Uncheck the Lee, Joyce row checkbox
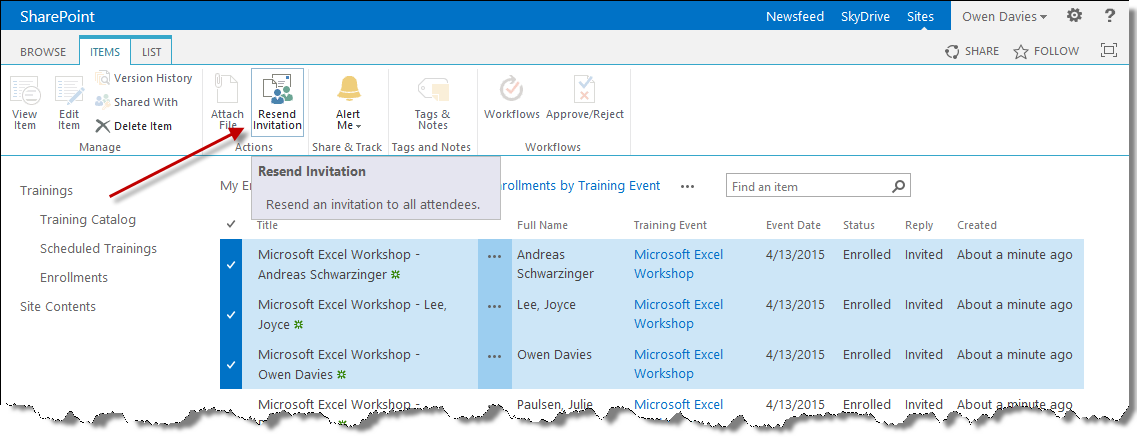Image resolution: width=1137 pixels, height=437 pixels. 231,314
